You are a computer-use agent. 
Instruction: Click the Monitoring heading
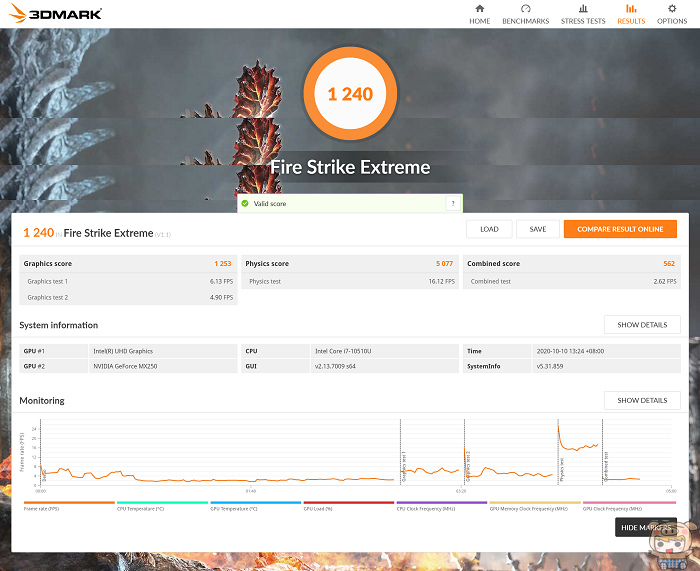pos(42,400)
